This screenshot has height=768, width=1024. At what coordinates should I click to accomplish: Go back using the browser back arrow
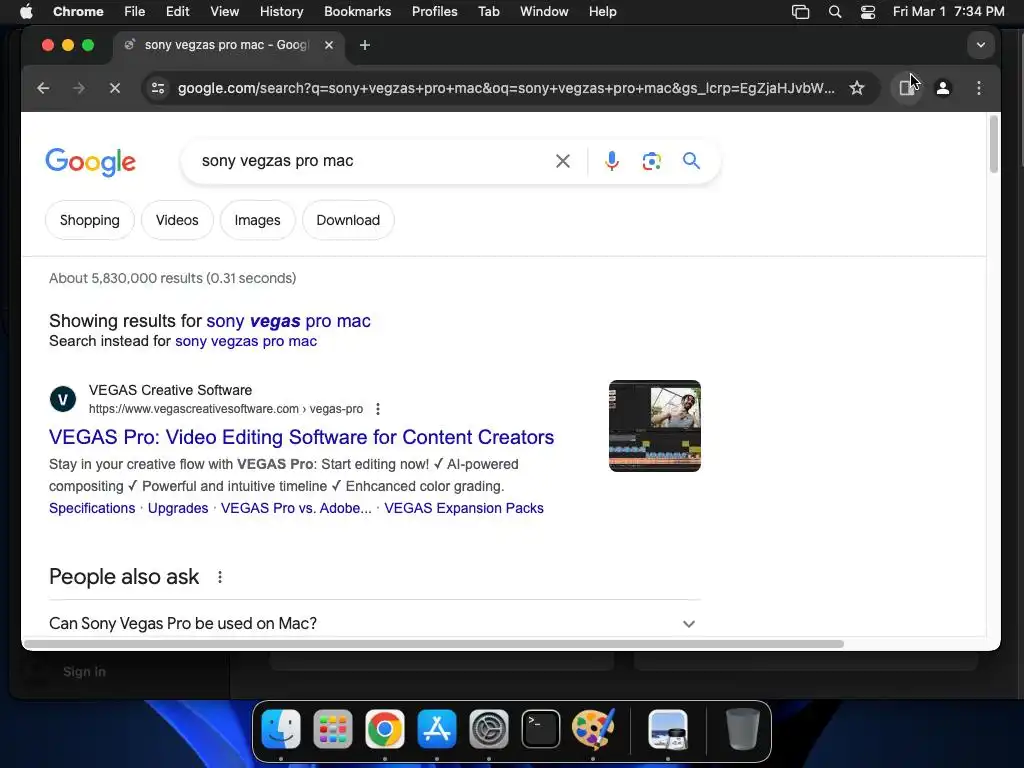pos(43,88)
